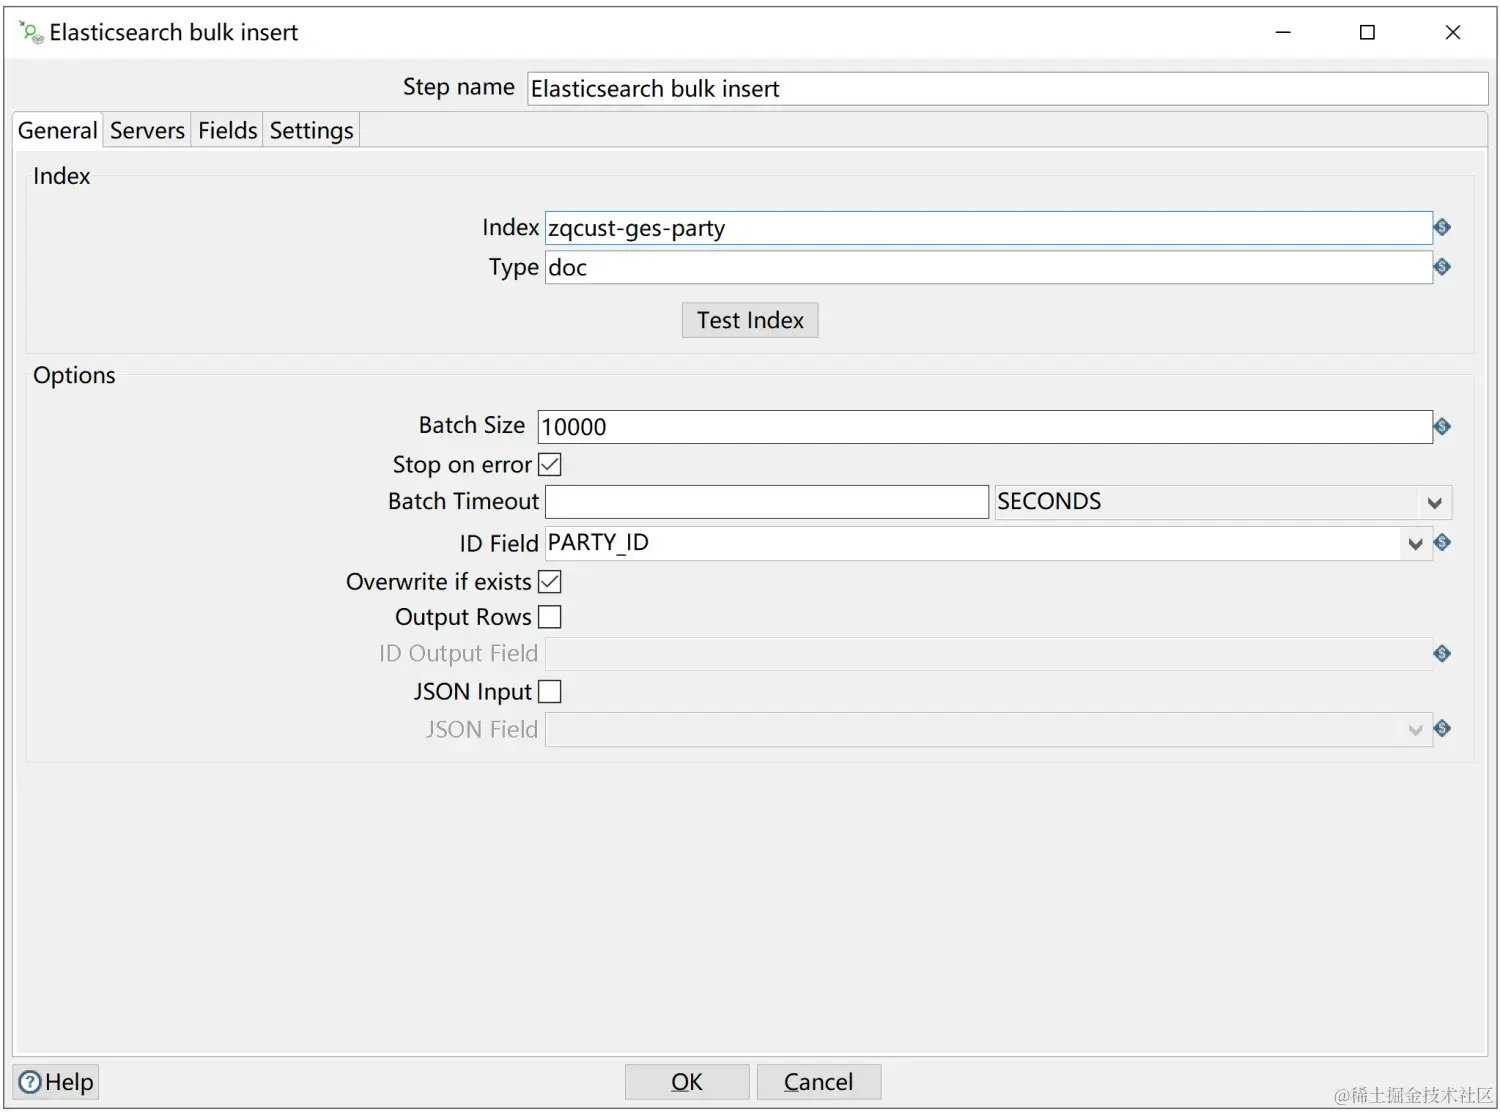Close the Elasticsearch bulk insert dialog

[x=1453, y=33]
